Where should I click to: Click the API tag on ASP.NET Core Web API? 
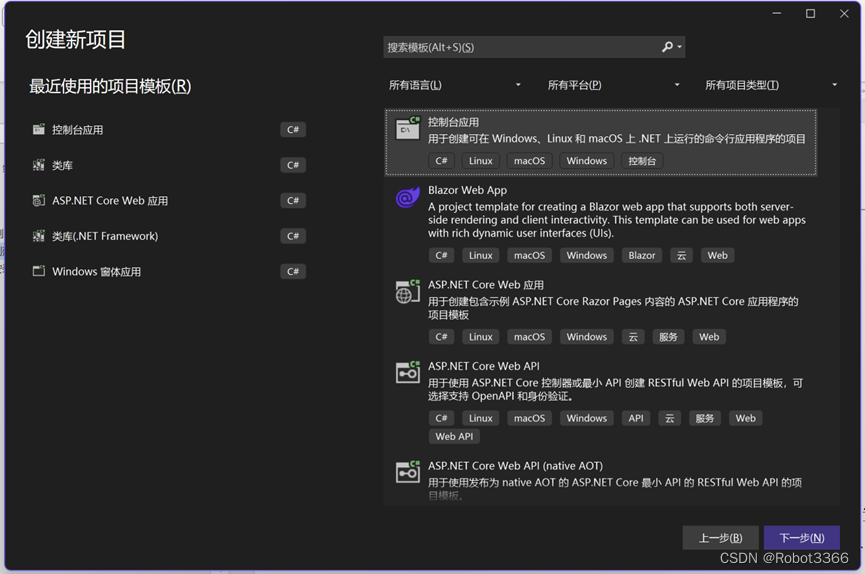click(636, 418)
